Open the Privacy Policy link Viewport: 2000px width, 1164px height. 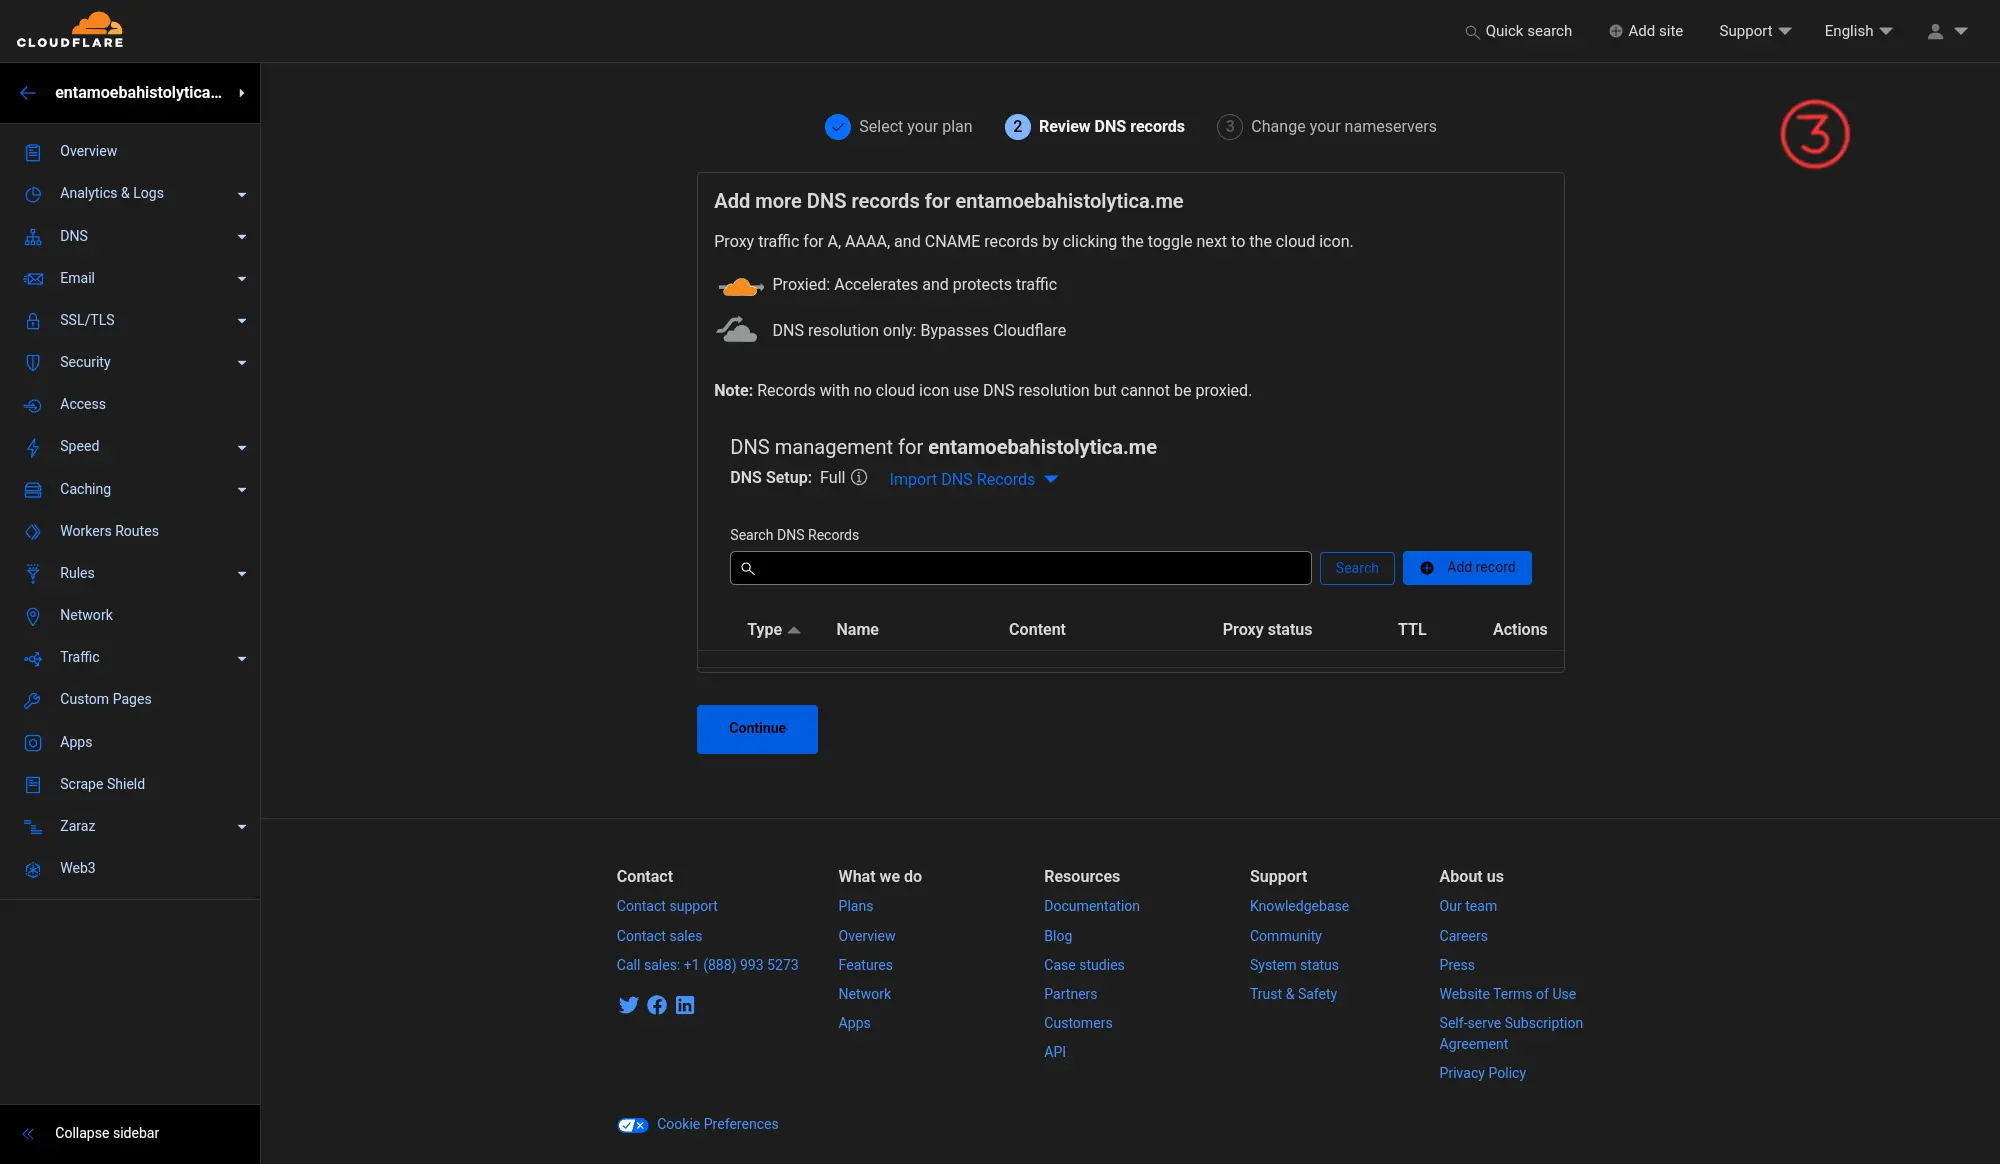click(1482, 1073)
